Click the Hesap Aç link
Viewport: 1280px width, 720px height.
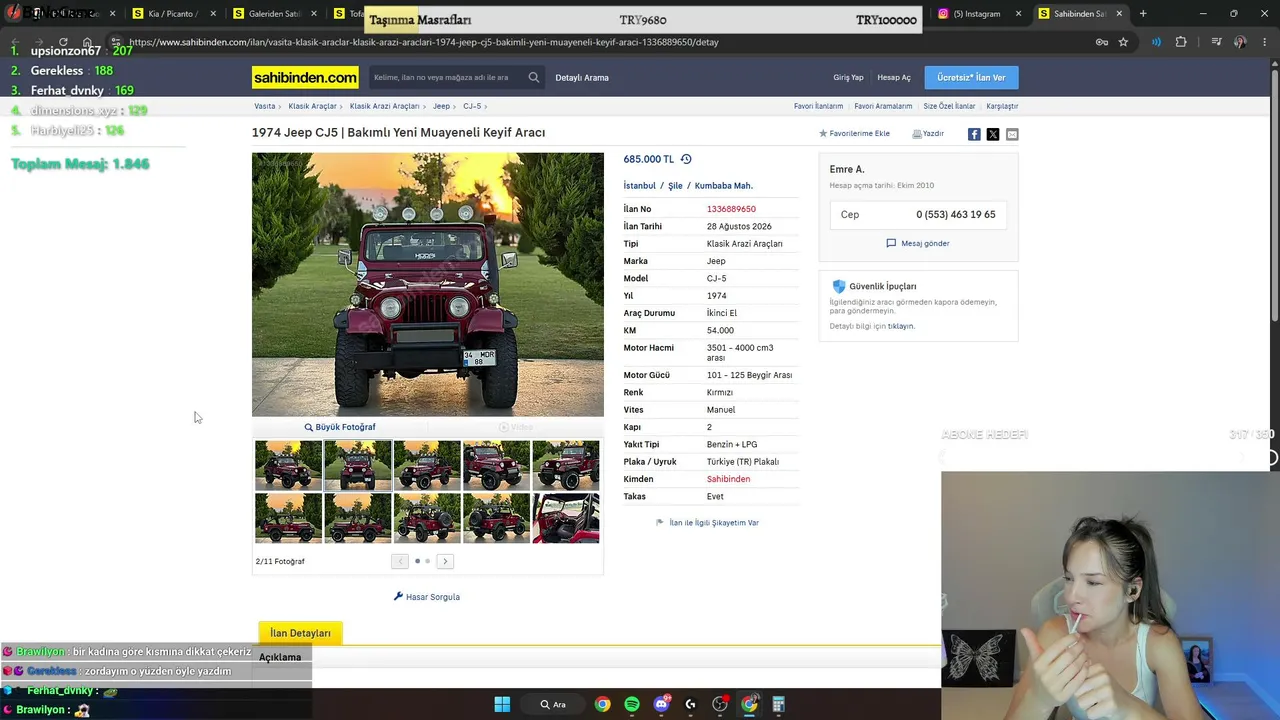click(x=894, y=77)
